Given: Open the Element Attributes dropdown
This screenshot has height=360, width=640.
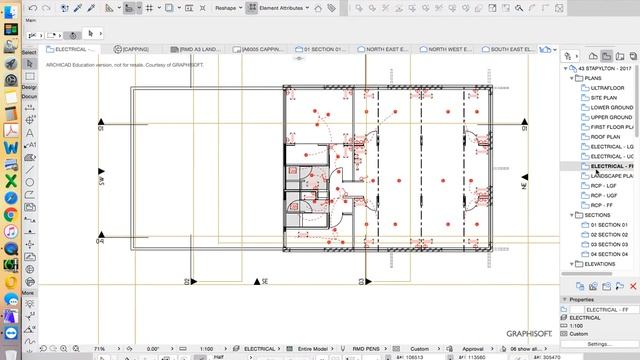Looking at the screenshot, I should tap(284, 8).
